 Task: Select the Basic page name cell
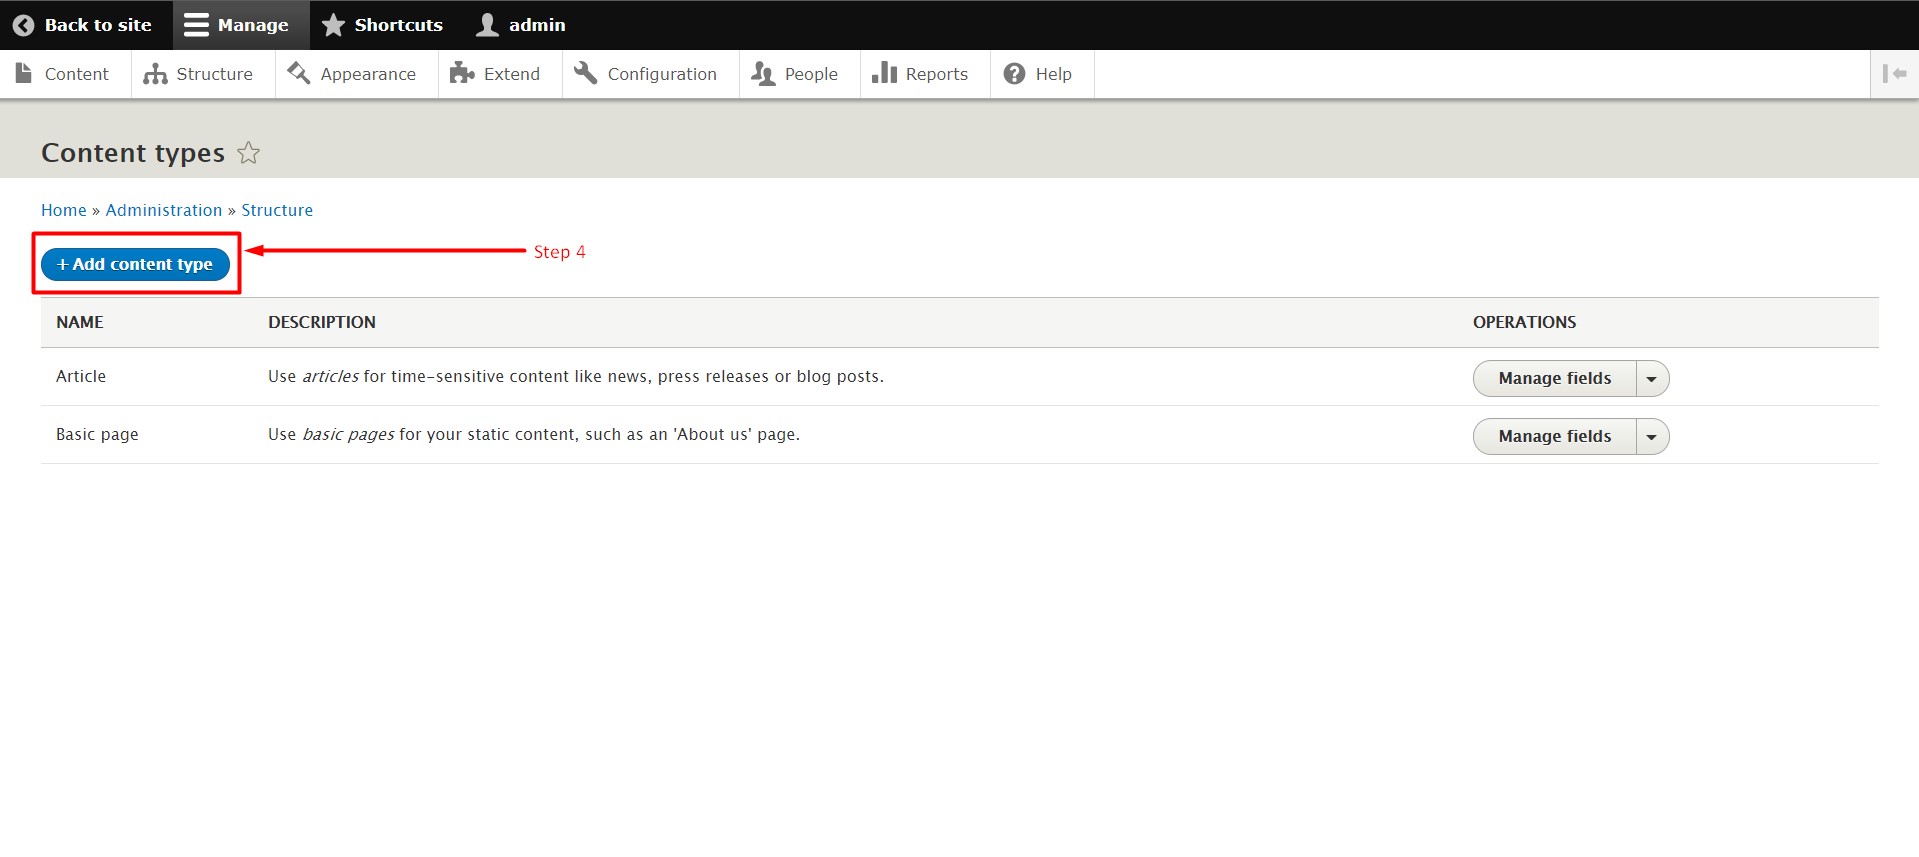[x=97, y=434]
